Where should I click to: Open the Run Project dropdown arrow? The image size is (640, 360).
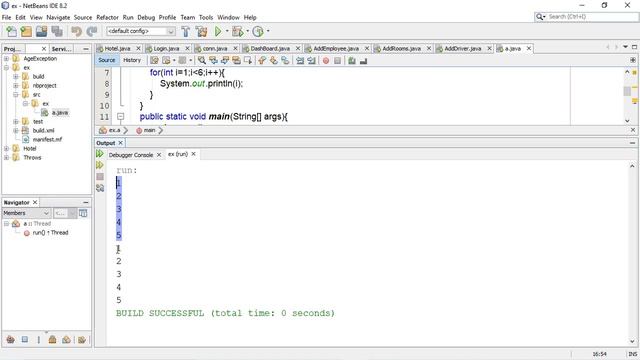(227, 31)
